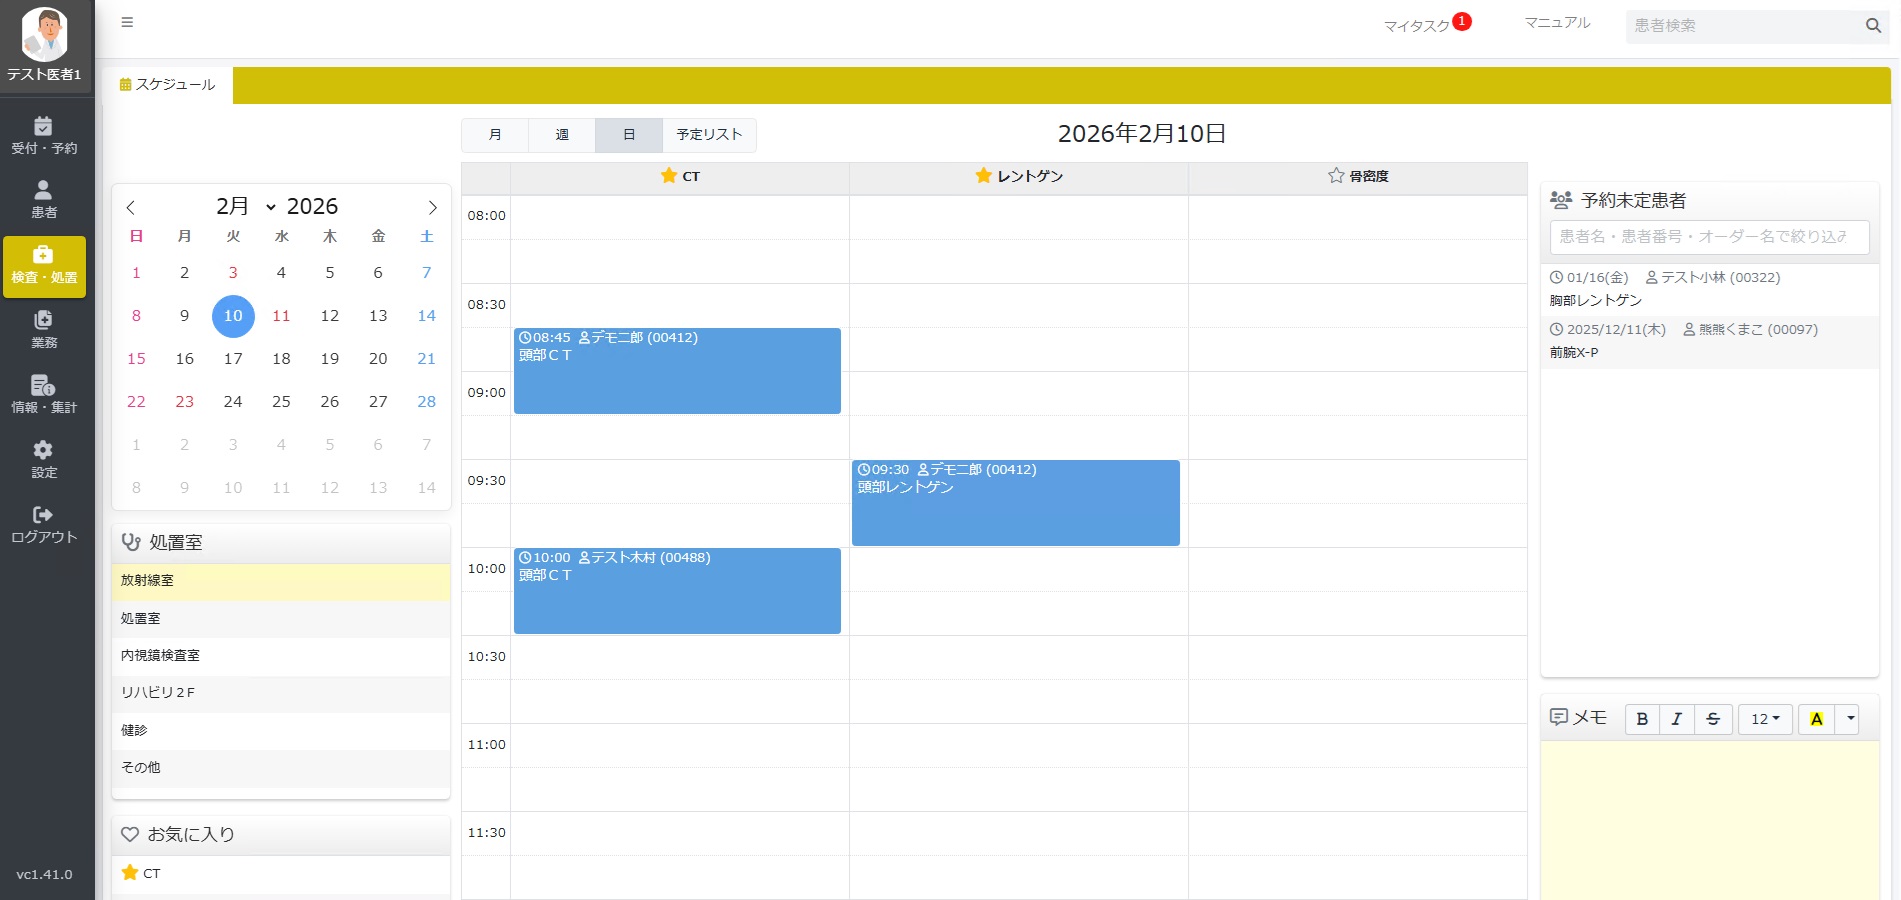Toggle favorite star on 骨密度 column
This screenshot has width=1901, height=900.
(x=1336, y=176)
